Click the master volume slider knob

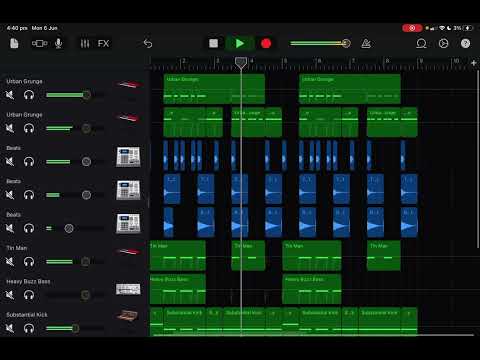(x=346, y=43)
